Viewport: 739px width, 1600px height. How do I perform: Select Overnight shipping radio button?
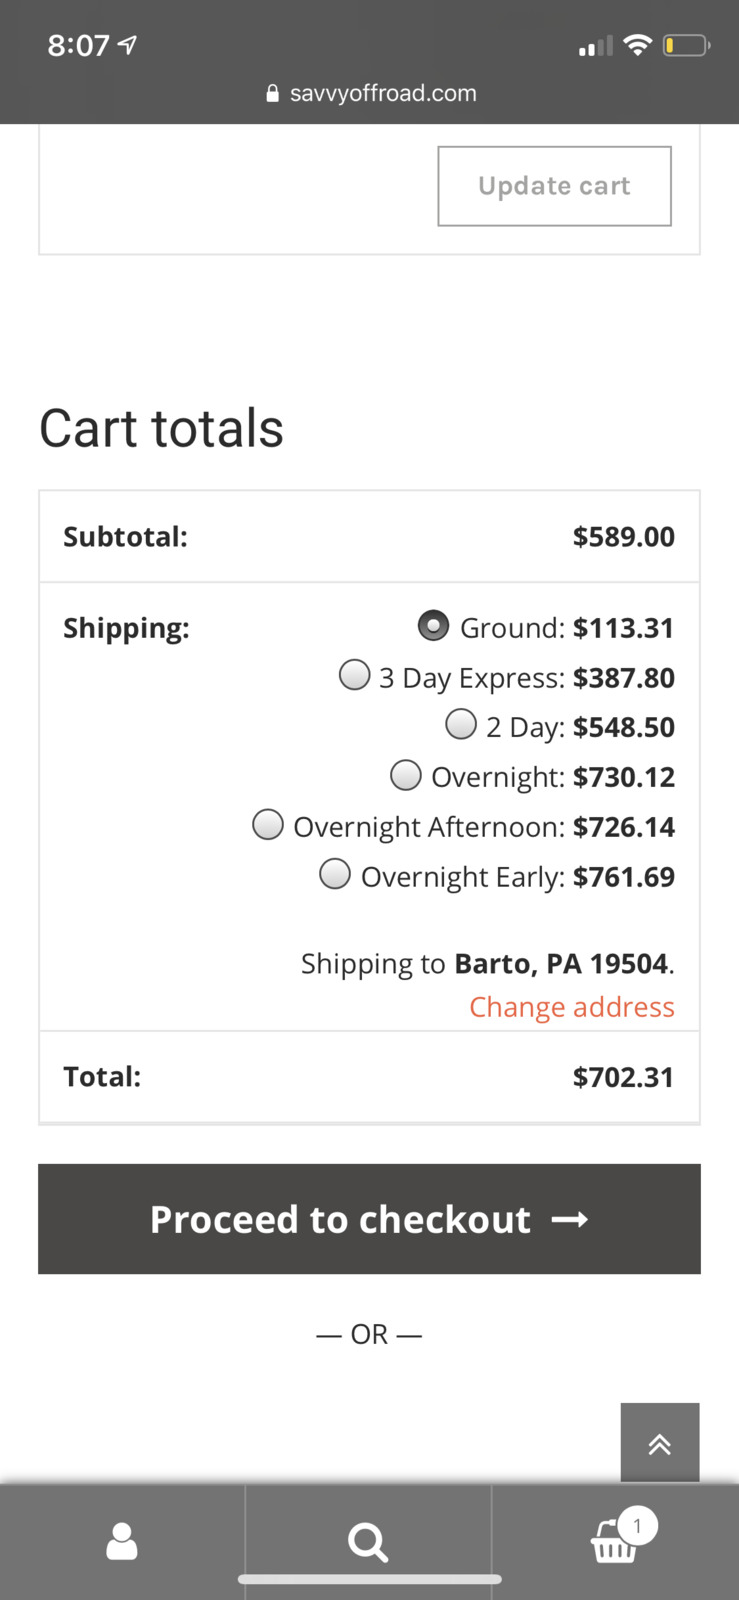406,775
